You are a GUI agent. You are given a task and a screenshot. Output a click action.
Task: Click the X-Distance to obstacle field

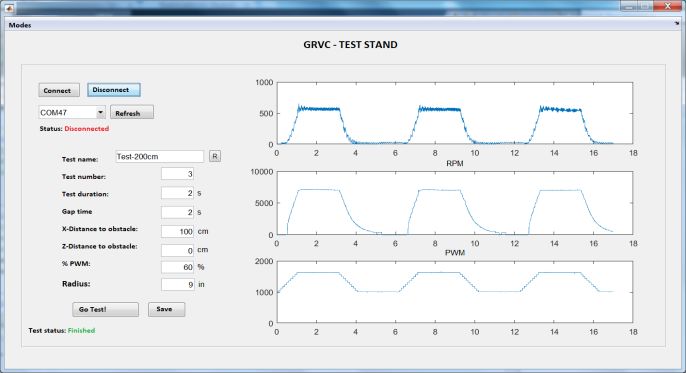(x=177, y=231)
